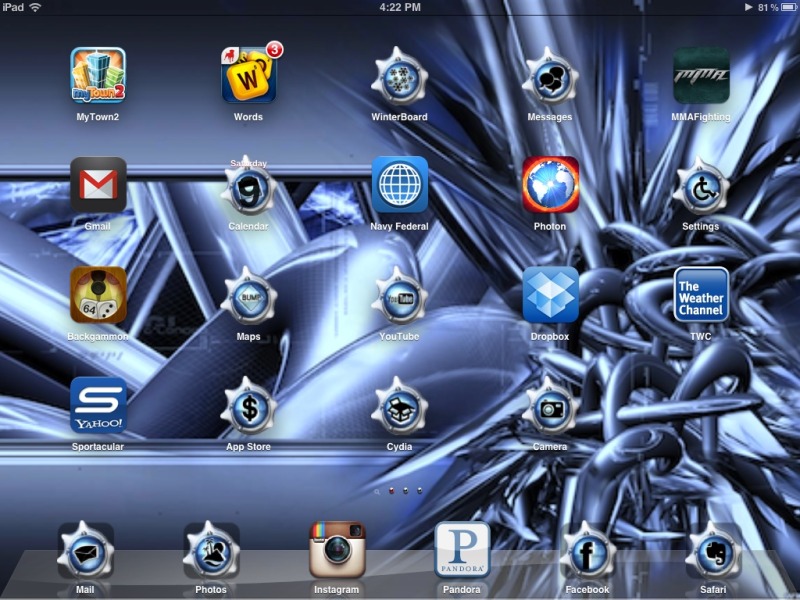Tap the 'iPad' label in status bar

(13, 7)
